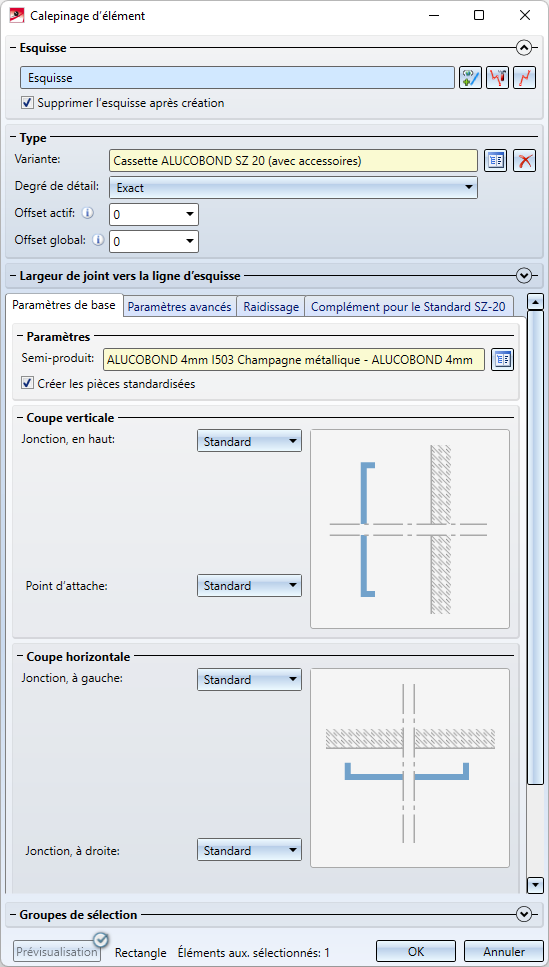Open the Jonction, à droite dropdown
The width and height of the screenshot is (549, 967).
(249, 850)
